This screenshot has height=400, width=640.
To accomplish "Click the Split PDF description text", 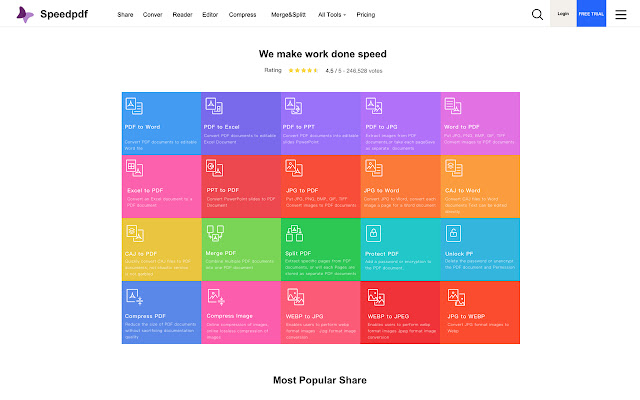I will pyautogui.click(x=320, y=267).
